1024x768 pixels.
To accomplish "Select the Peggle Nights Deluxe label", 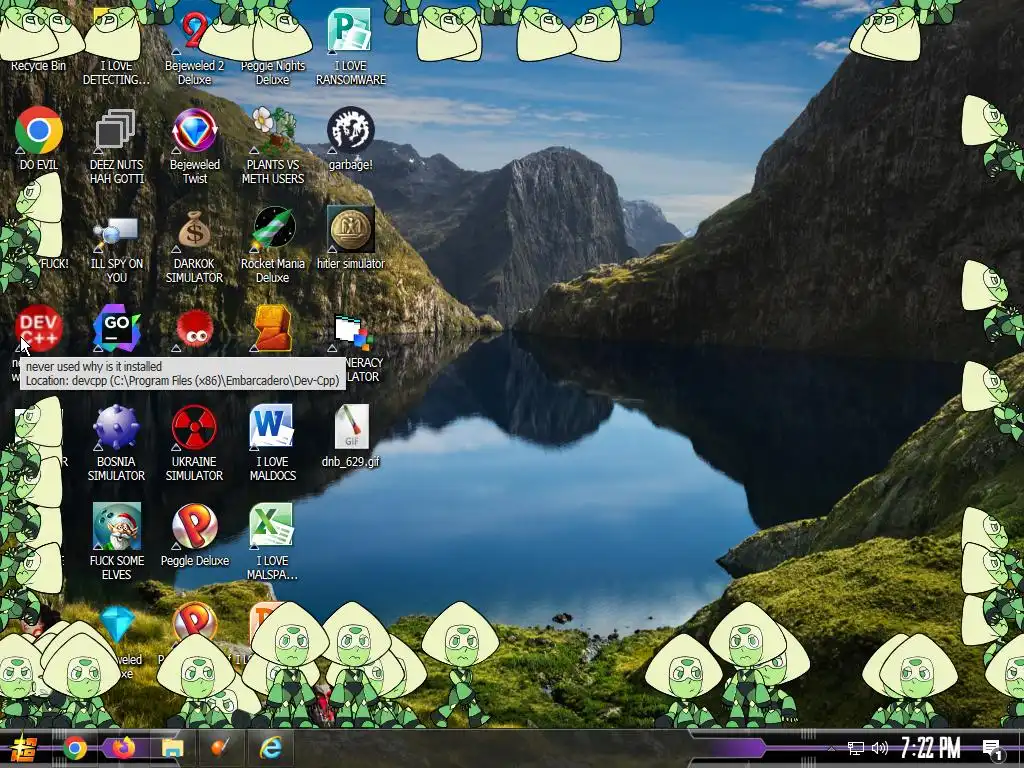I will (x=273, y=72).
